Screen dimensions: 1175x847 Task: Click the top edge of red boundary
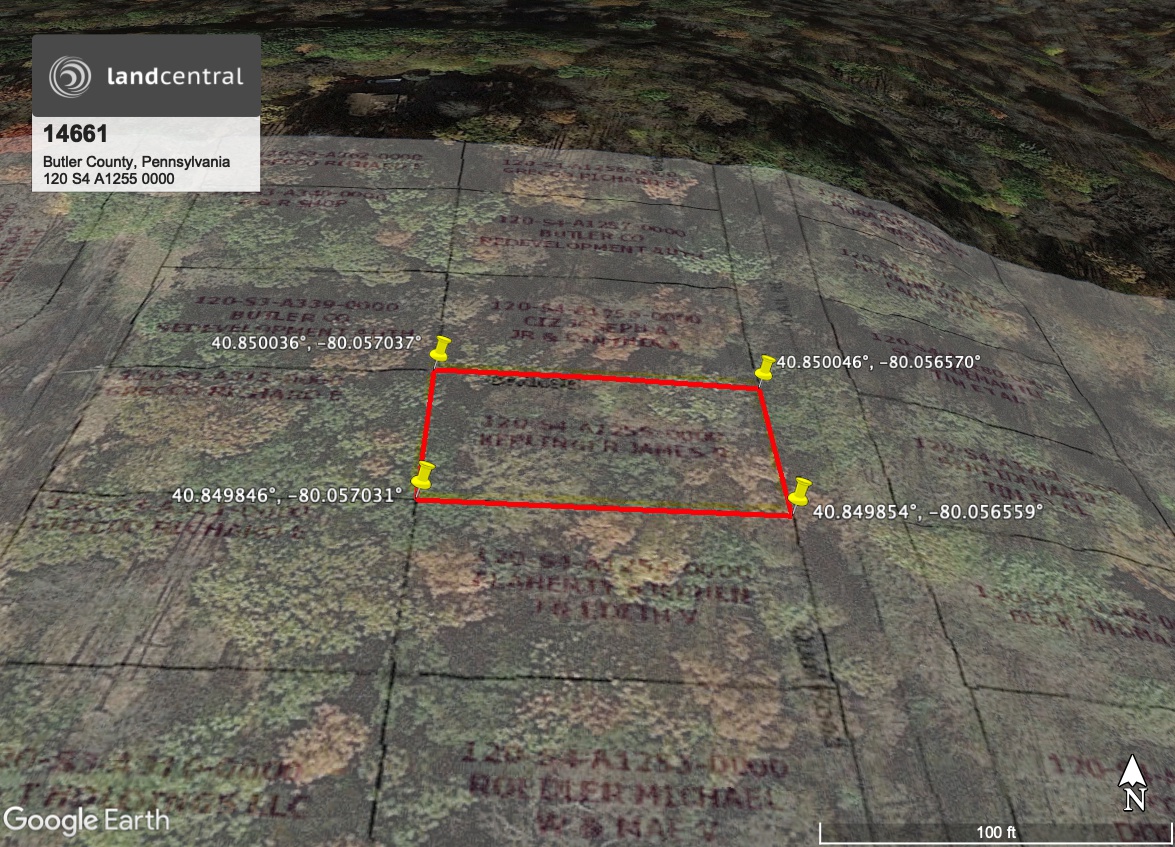[x=597, y=379]
